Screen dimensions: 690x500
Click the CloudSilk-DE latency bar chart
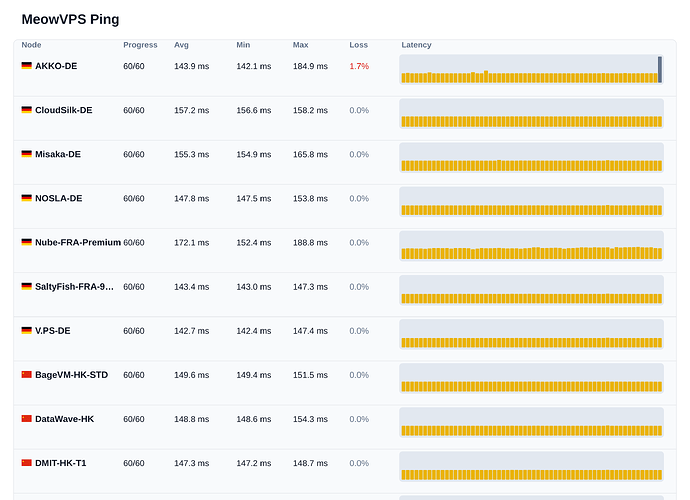[x=531, y=113]
